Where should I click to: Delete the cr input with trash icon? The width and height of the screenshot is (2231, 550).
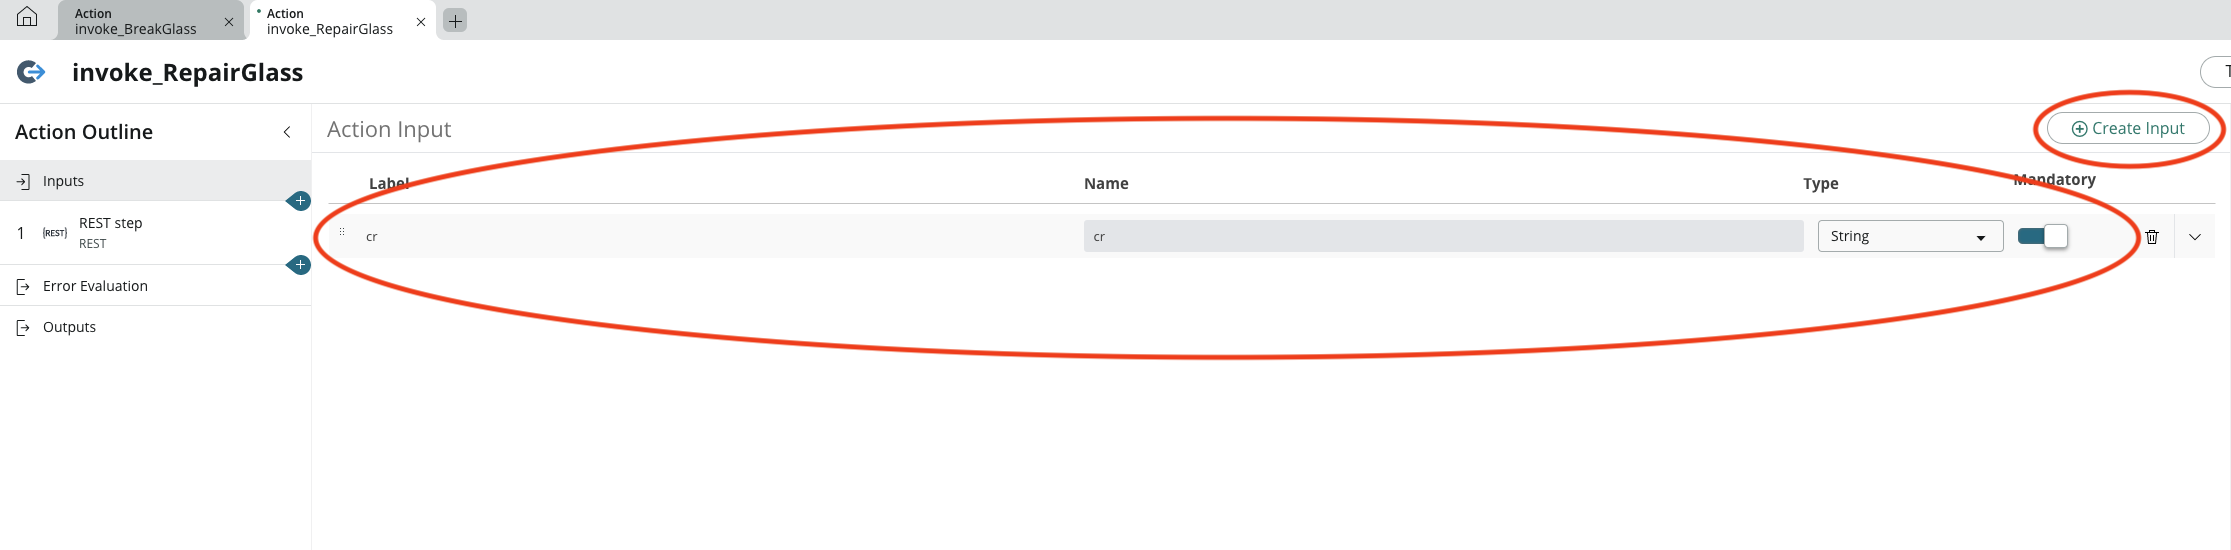pos(2152,237)
